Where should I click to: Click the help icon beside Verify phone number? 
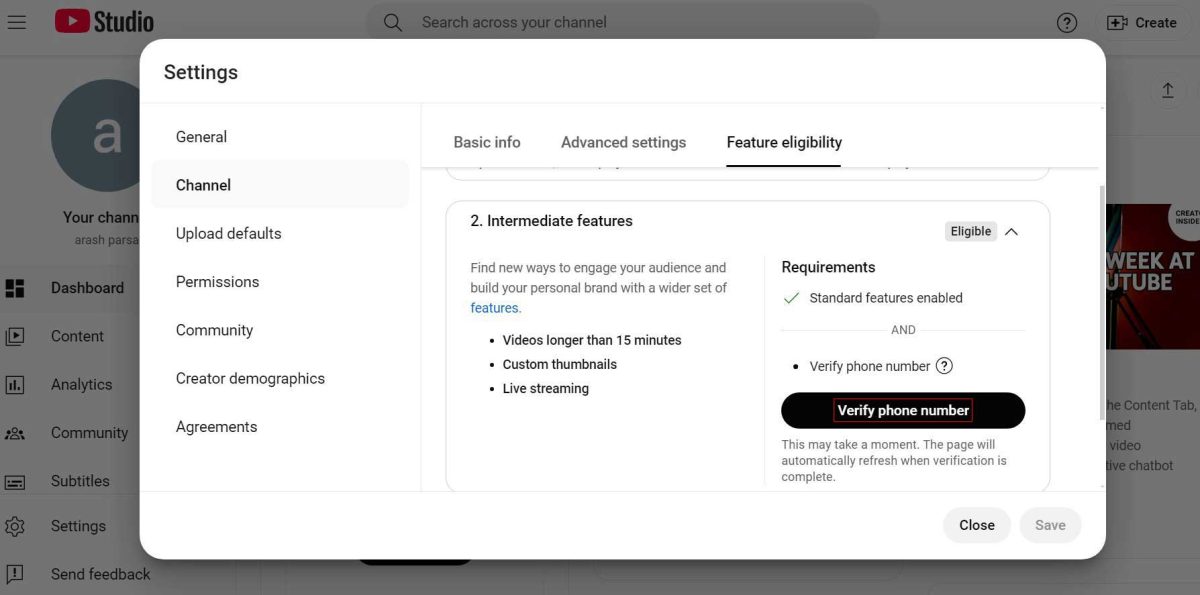pos(944,366)
